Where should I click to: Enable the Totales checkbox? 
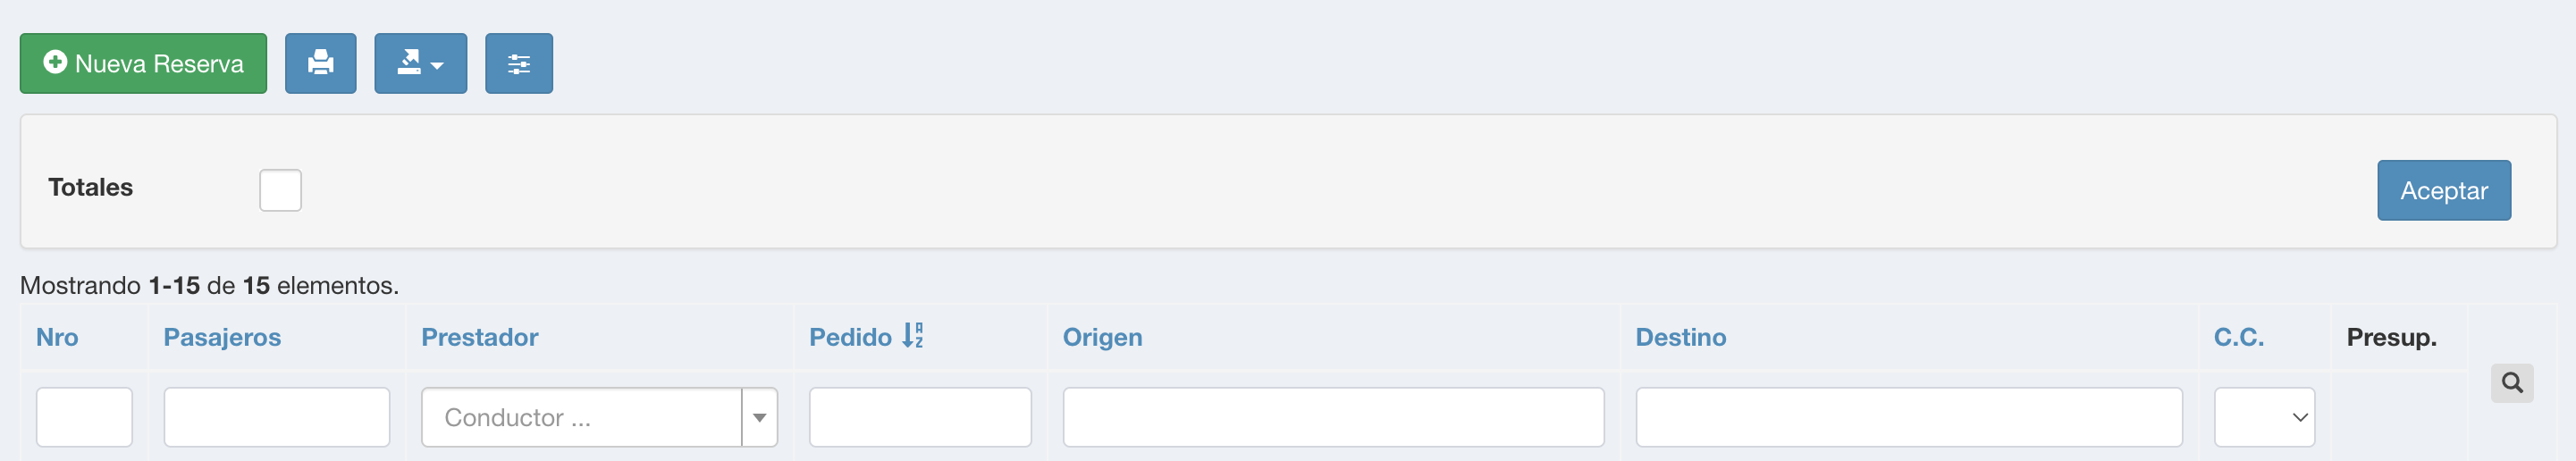pos(280,190)
